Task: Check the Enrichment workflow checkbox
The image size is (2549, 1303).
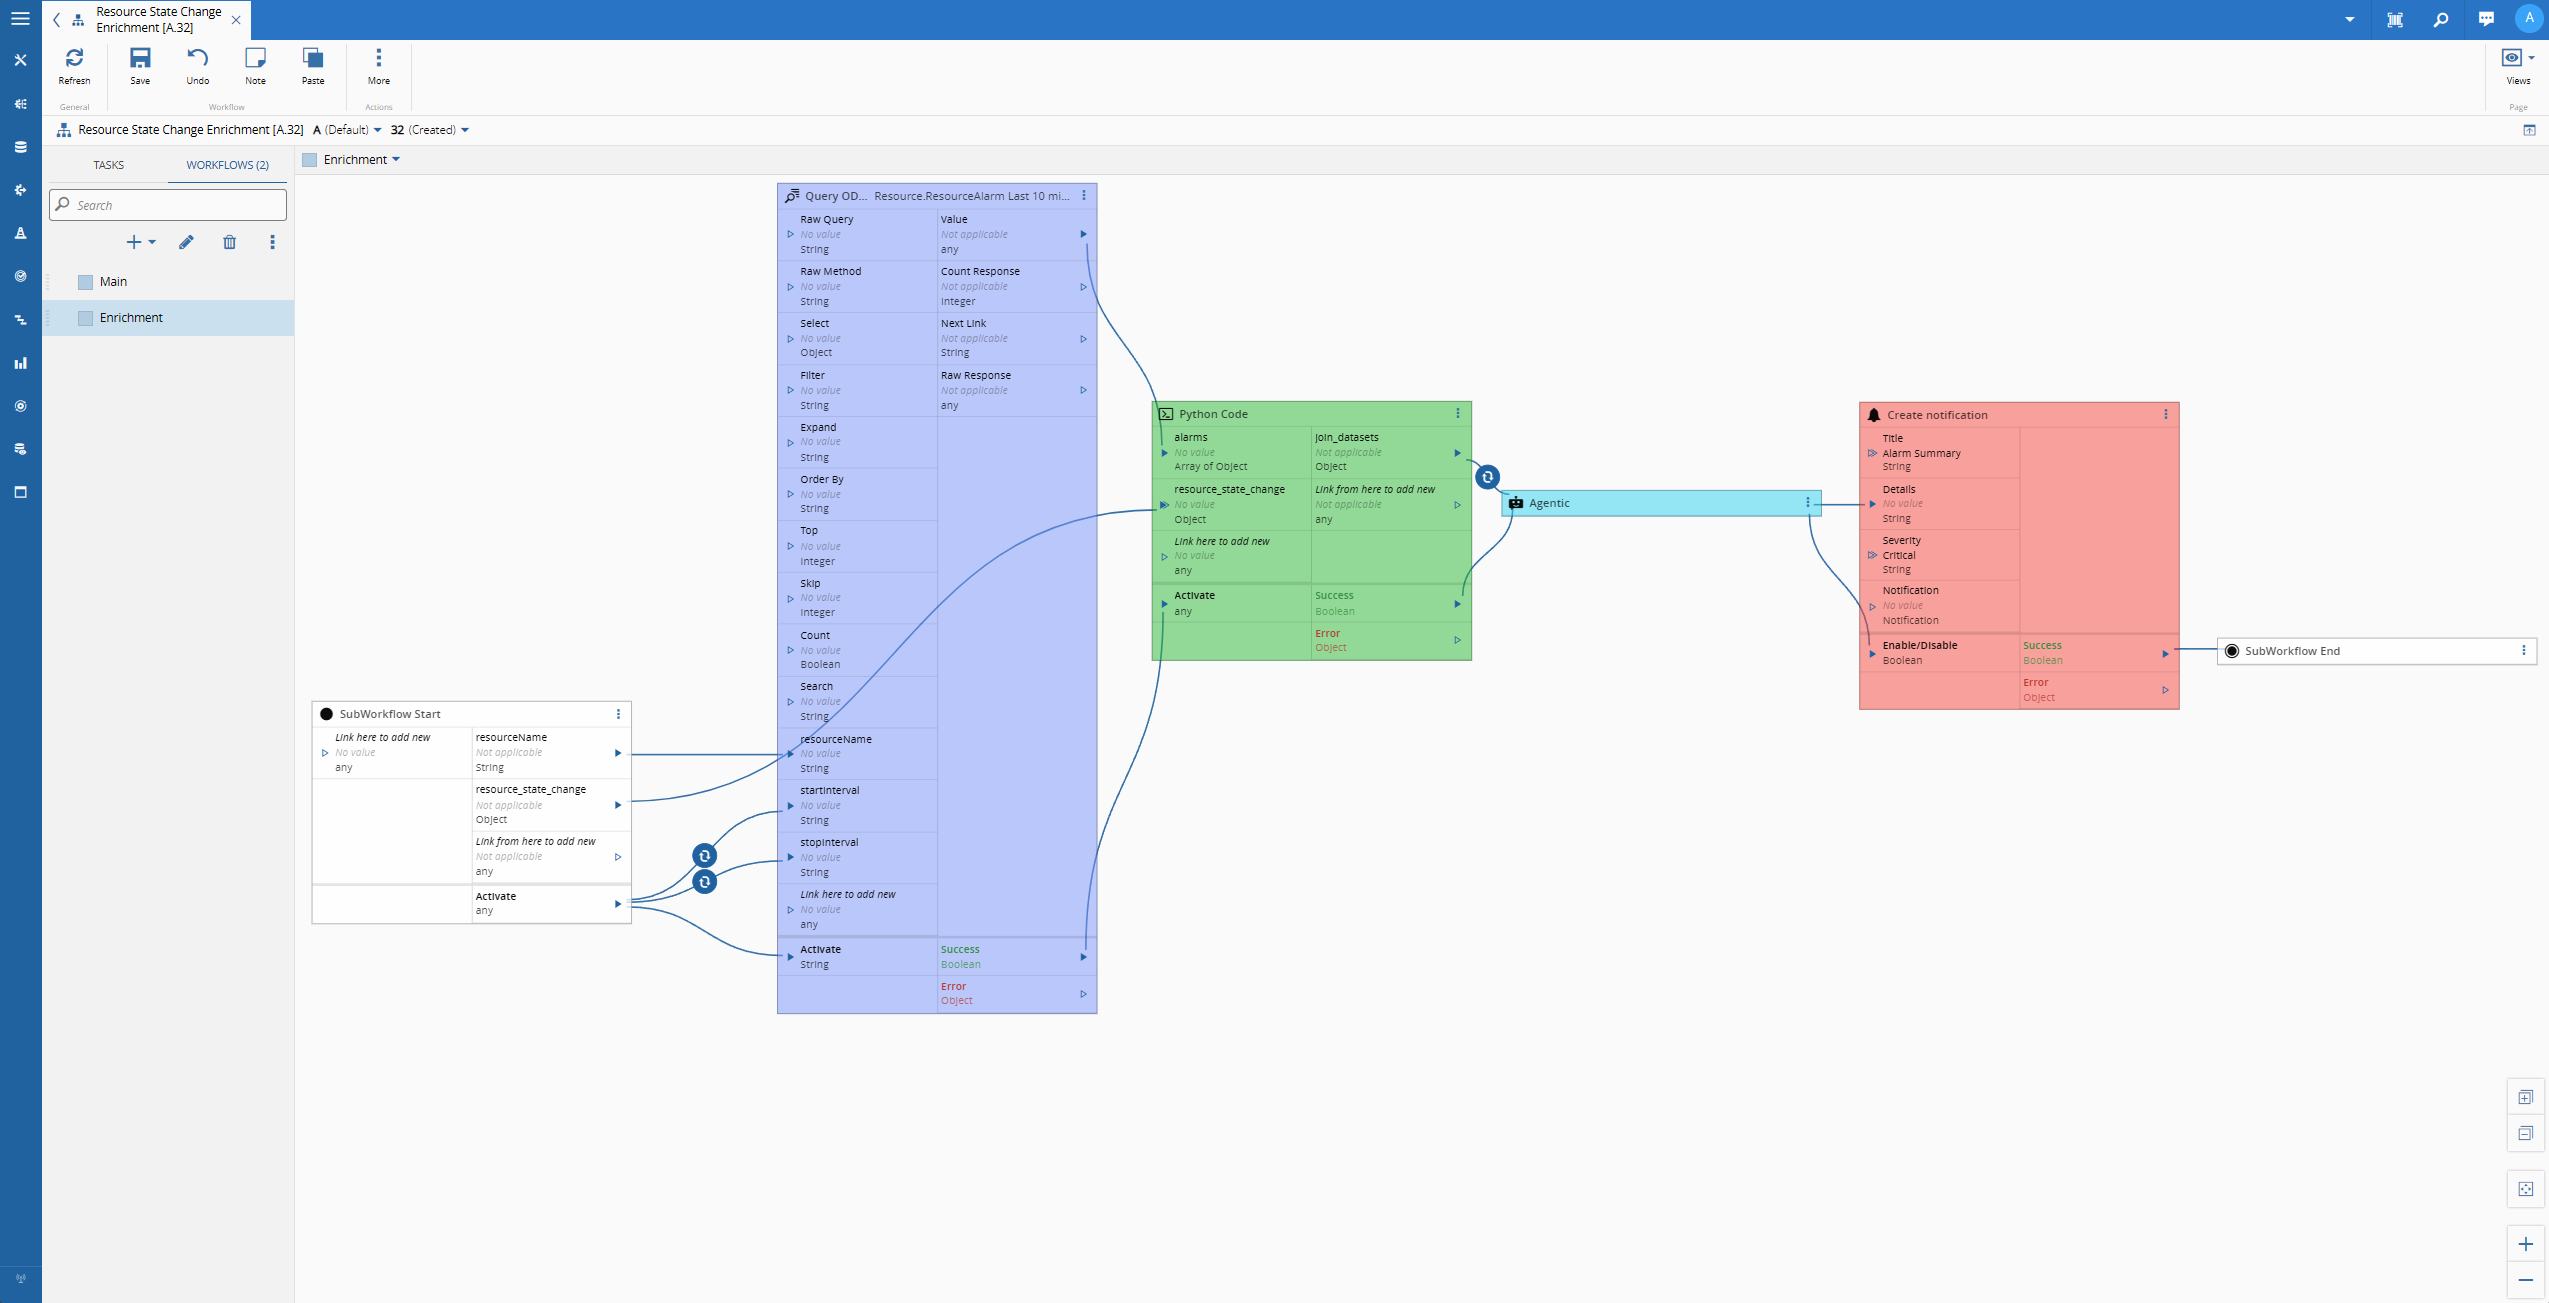Action: click(x=86, y=318)
